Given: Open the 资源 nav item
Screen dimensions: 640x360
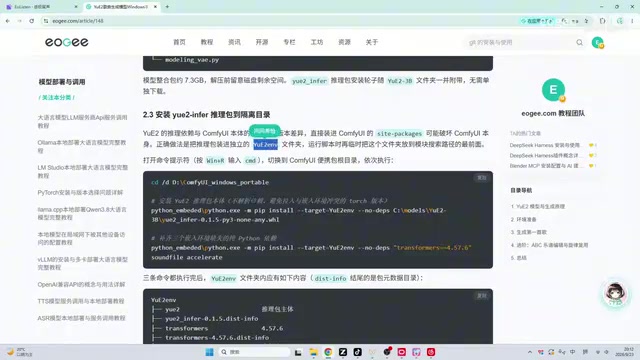Looking at the screenshot, I should tap(344, 42).
